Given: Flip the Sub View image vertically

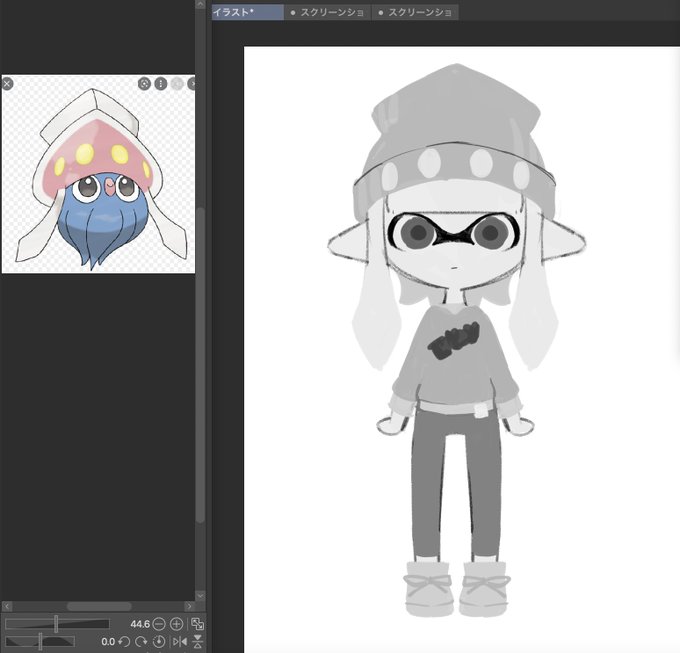Looking at the screenshot, I should tap(198, 641).
